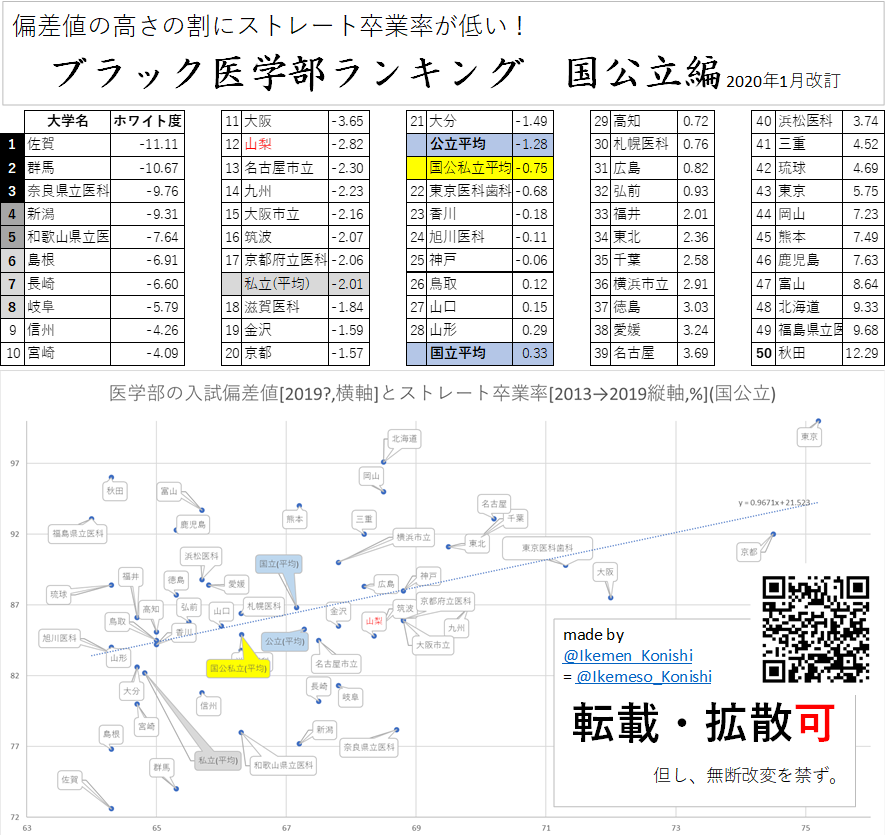The height and width of the screenshot is (835, 885).
Task: Select the 東京医科歯科 chart data label
Action: point(547,548)
